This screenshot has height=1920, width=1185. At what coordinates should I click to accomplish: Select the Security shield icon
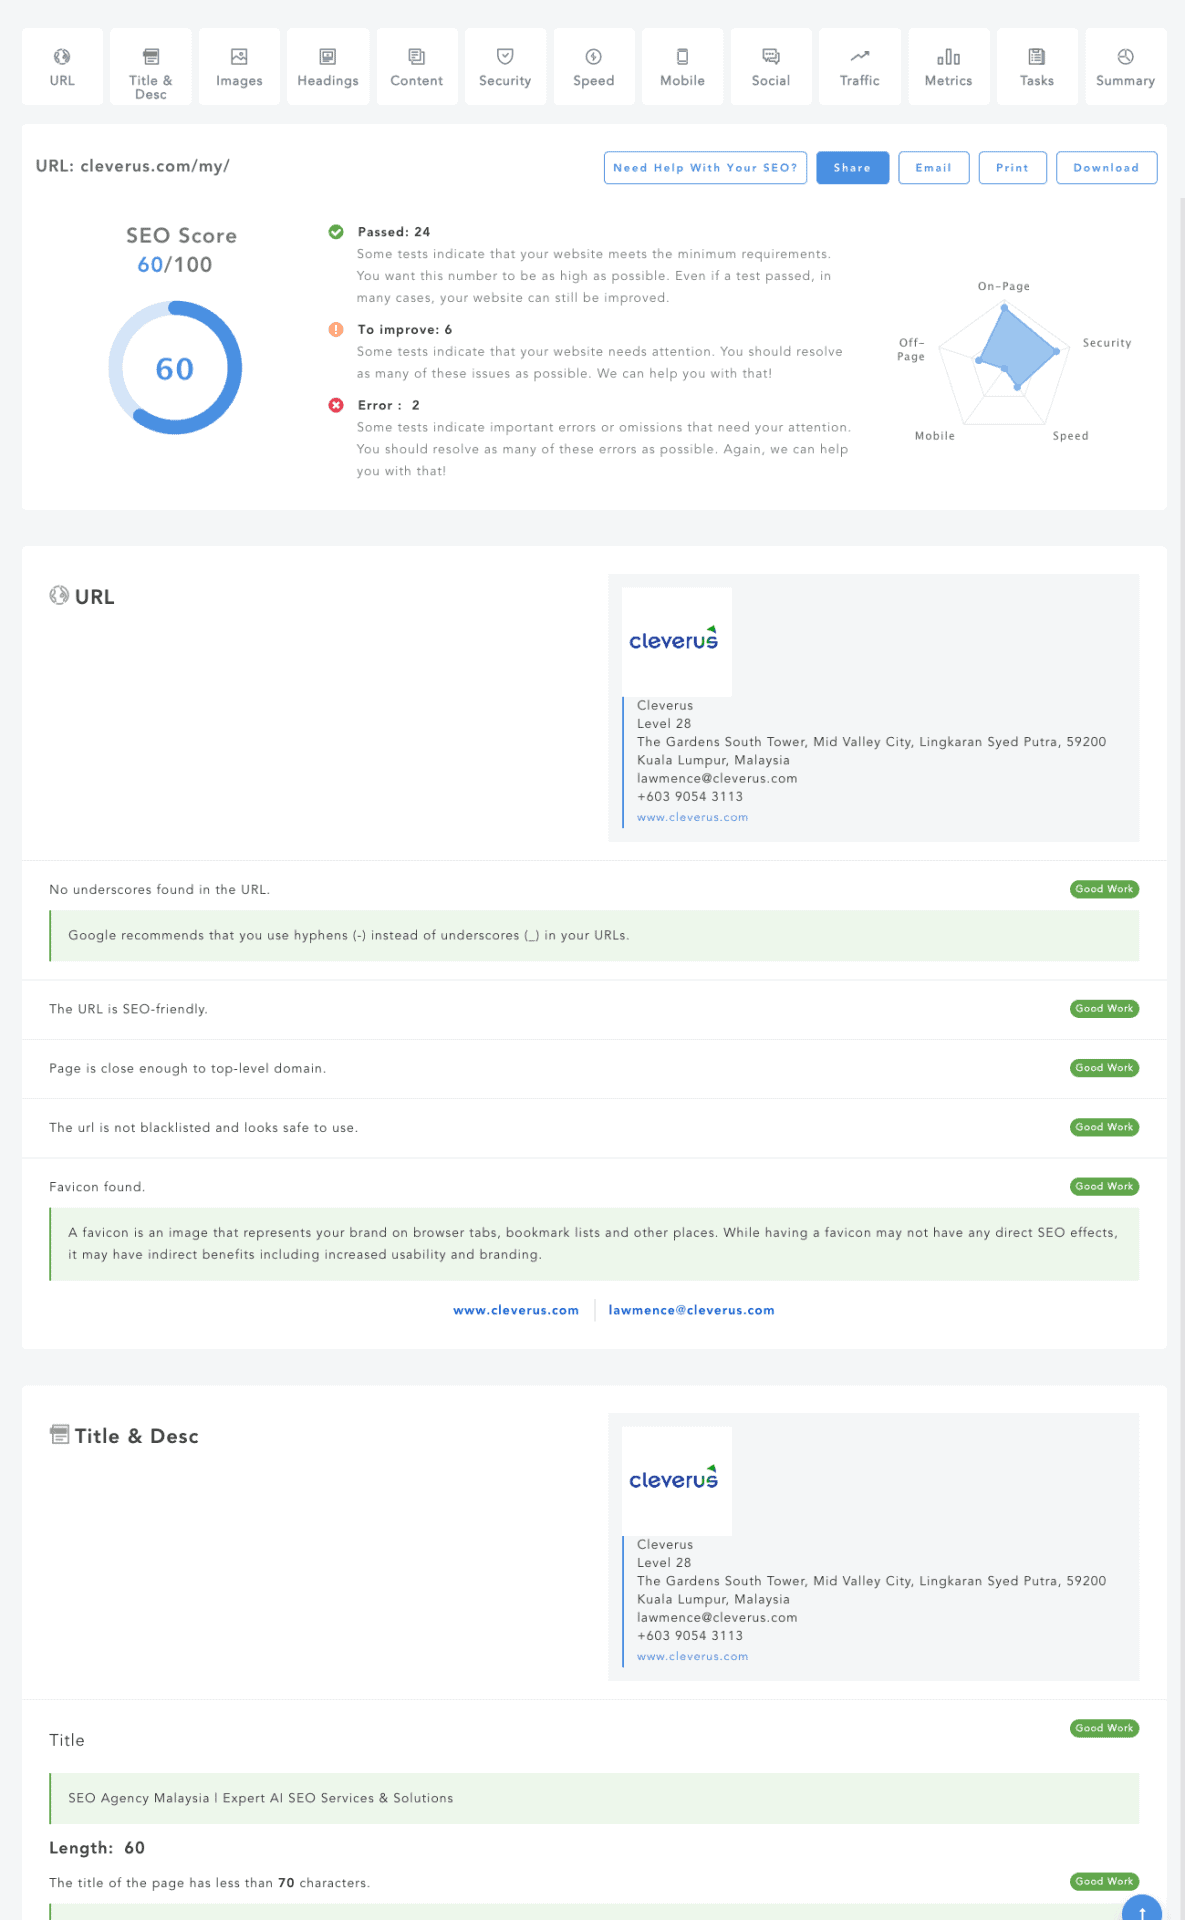click(x=505, y=57)
